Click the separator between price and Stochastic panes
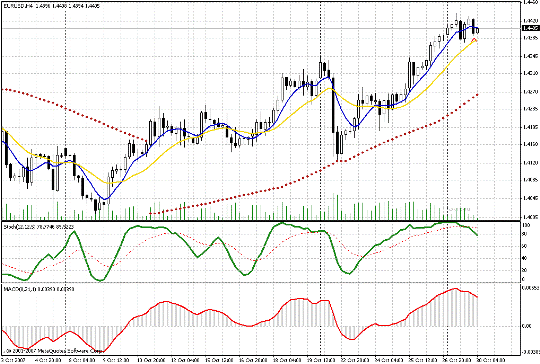Image resolution: width=540 pixels, height=364 pixels. tap(261, 221)
